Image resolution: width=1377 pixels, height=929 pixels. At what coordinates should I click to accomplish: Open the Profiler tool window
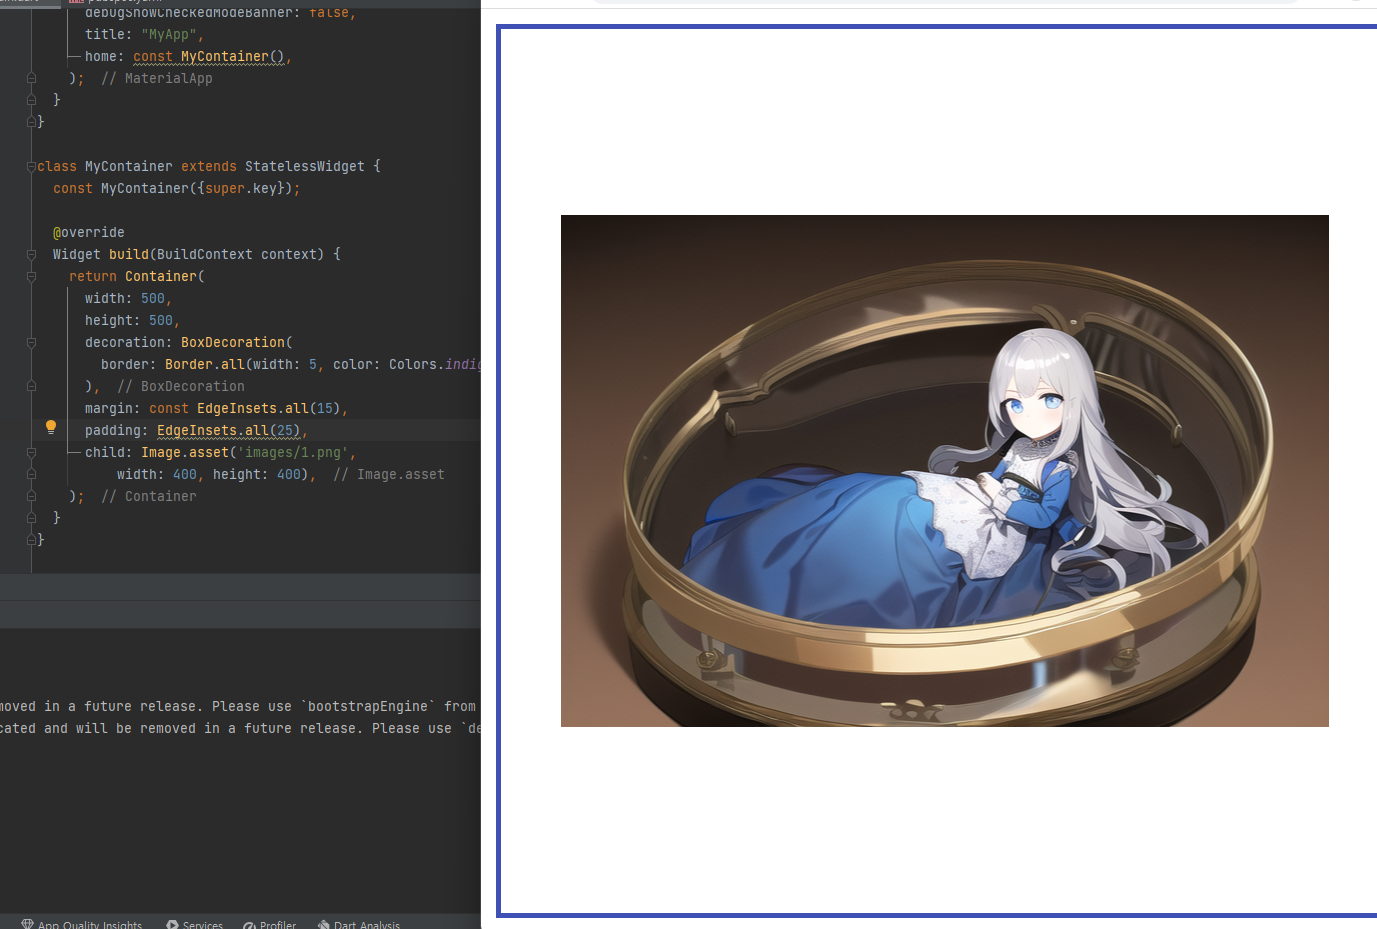270,924
